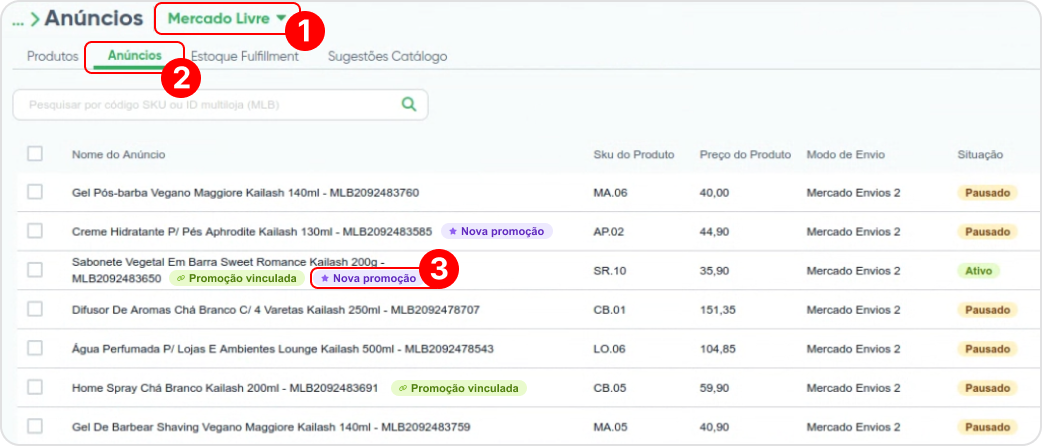Viewport: 1042px width, 446px height.
Task: Click Pausado status on Difusor De Aromas row
Action: coord(987,310)
